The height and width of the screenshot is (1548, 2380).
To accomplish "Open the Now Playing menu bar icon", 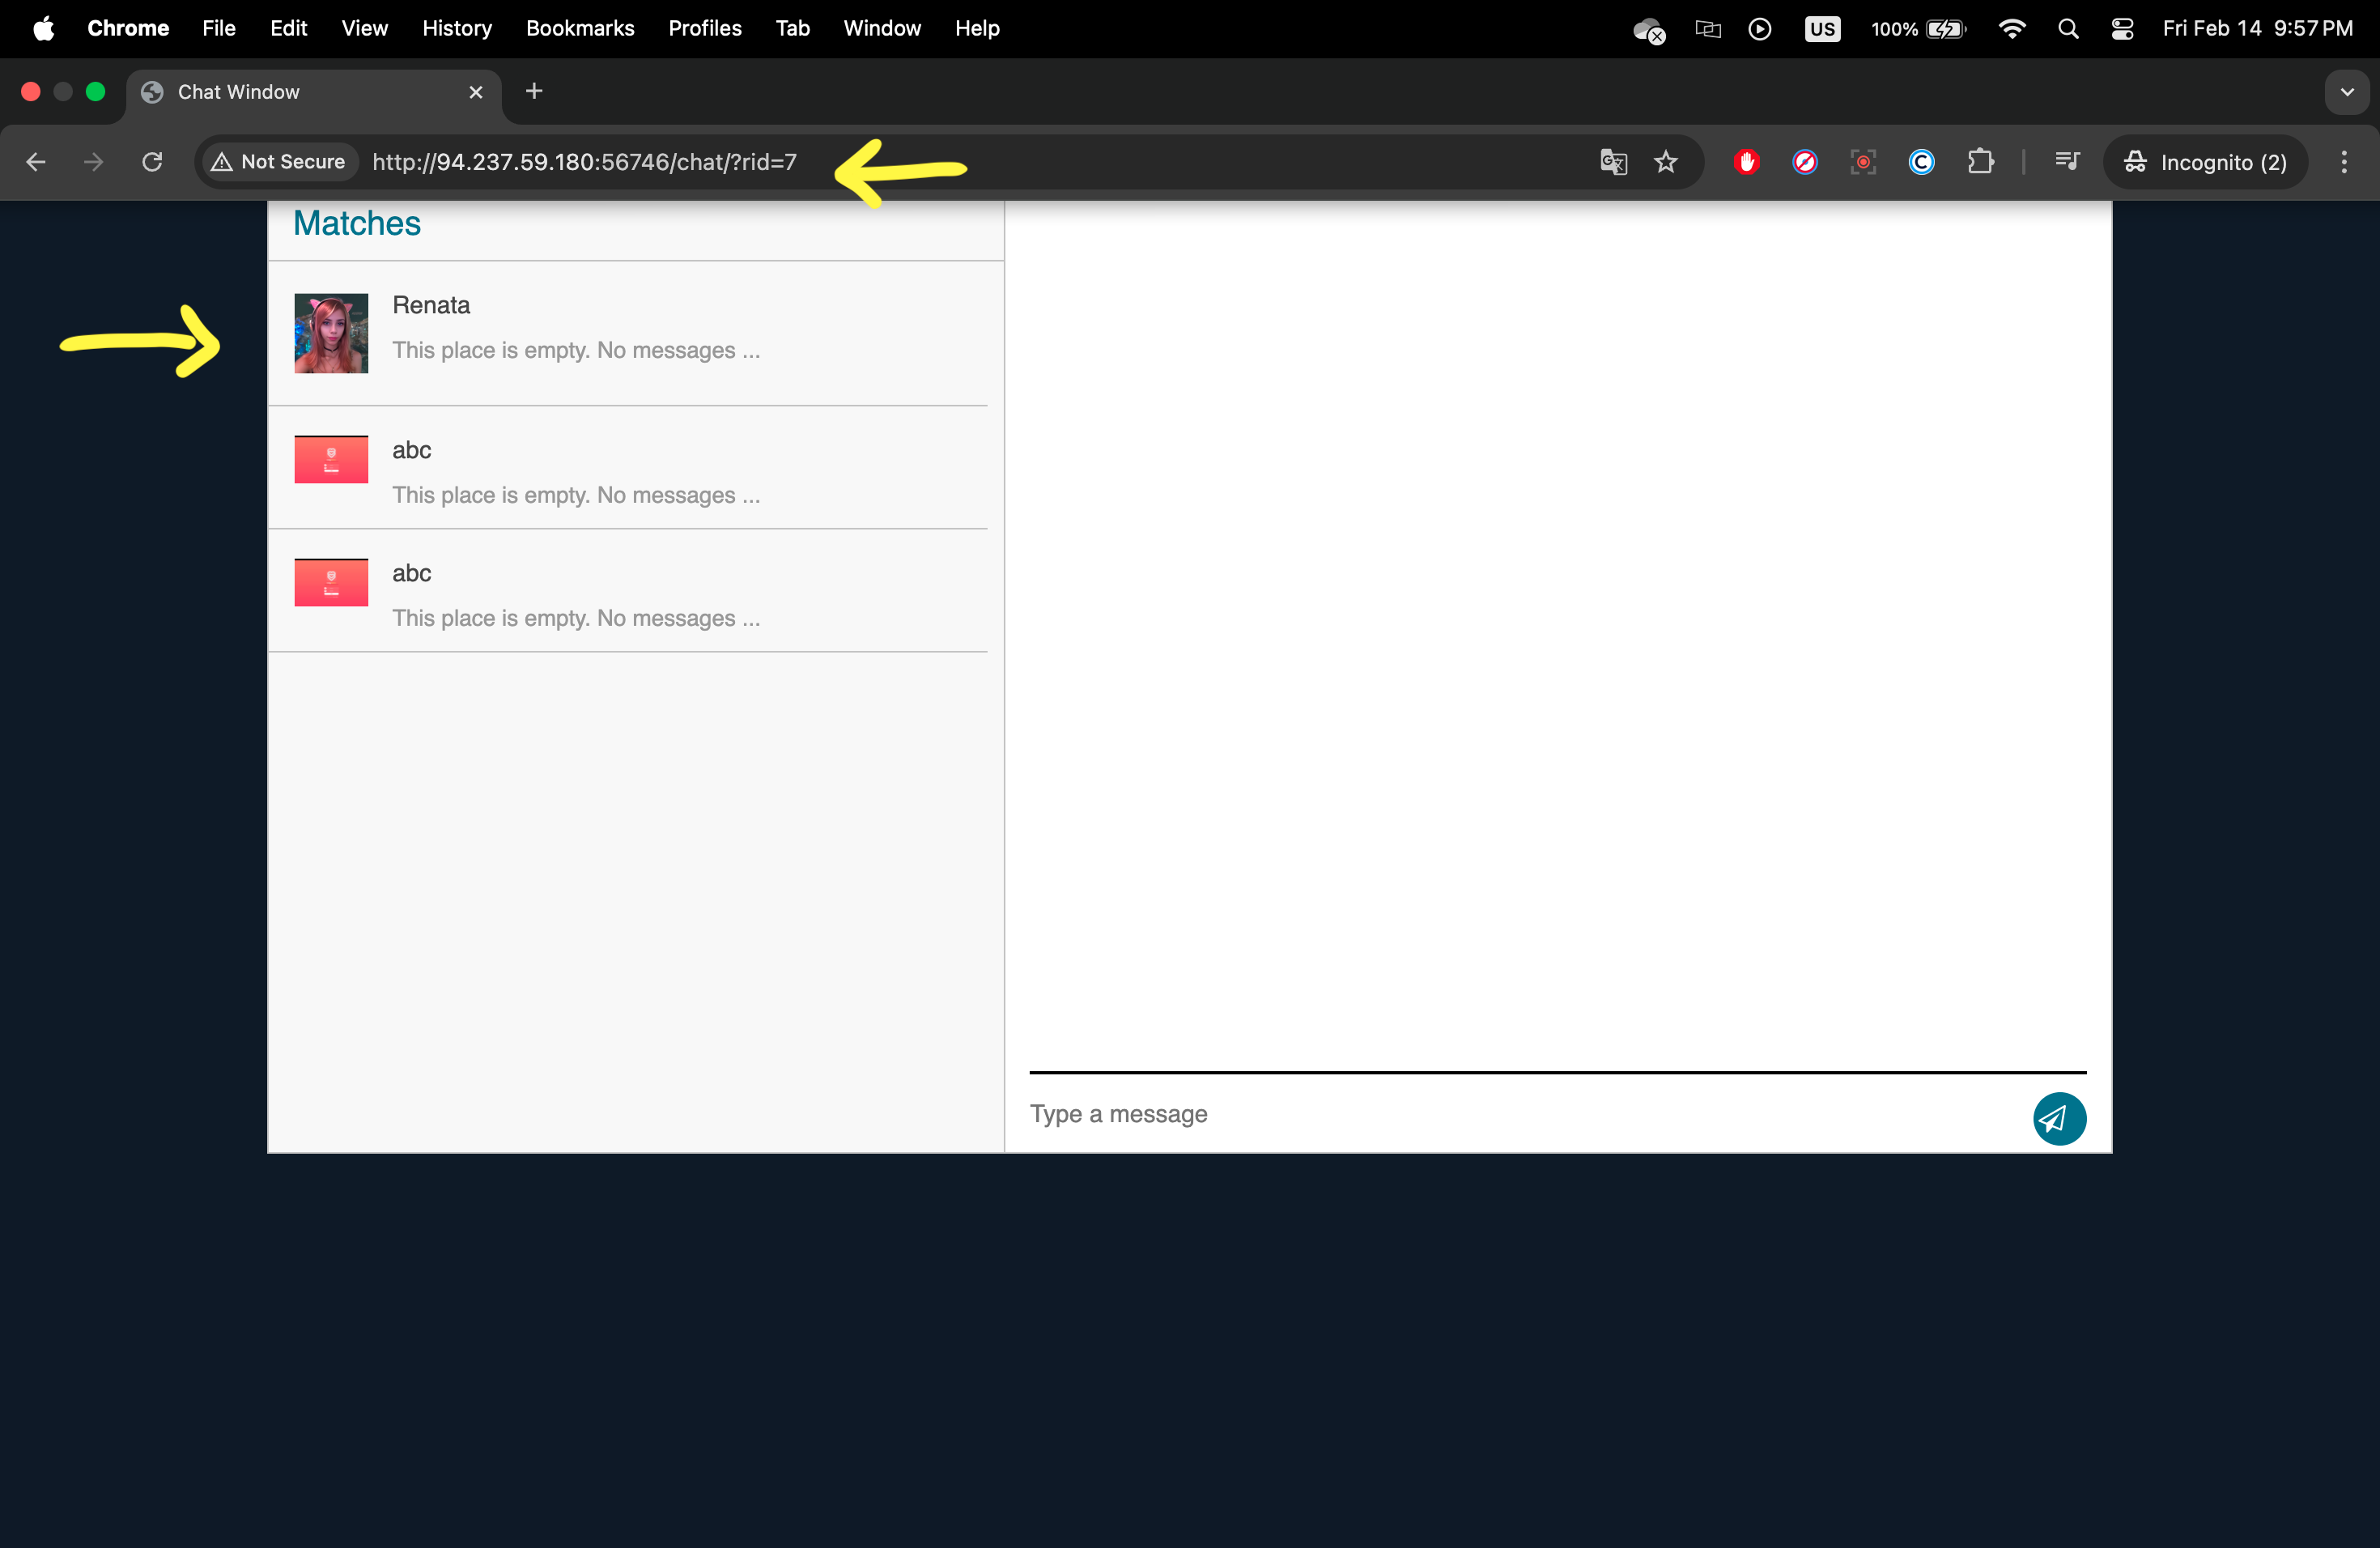I will tap(1760, 28).
